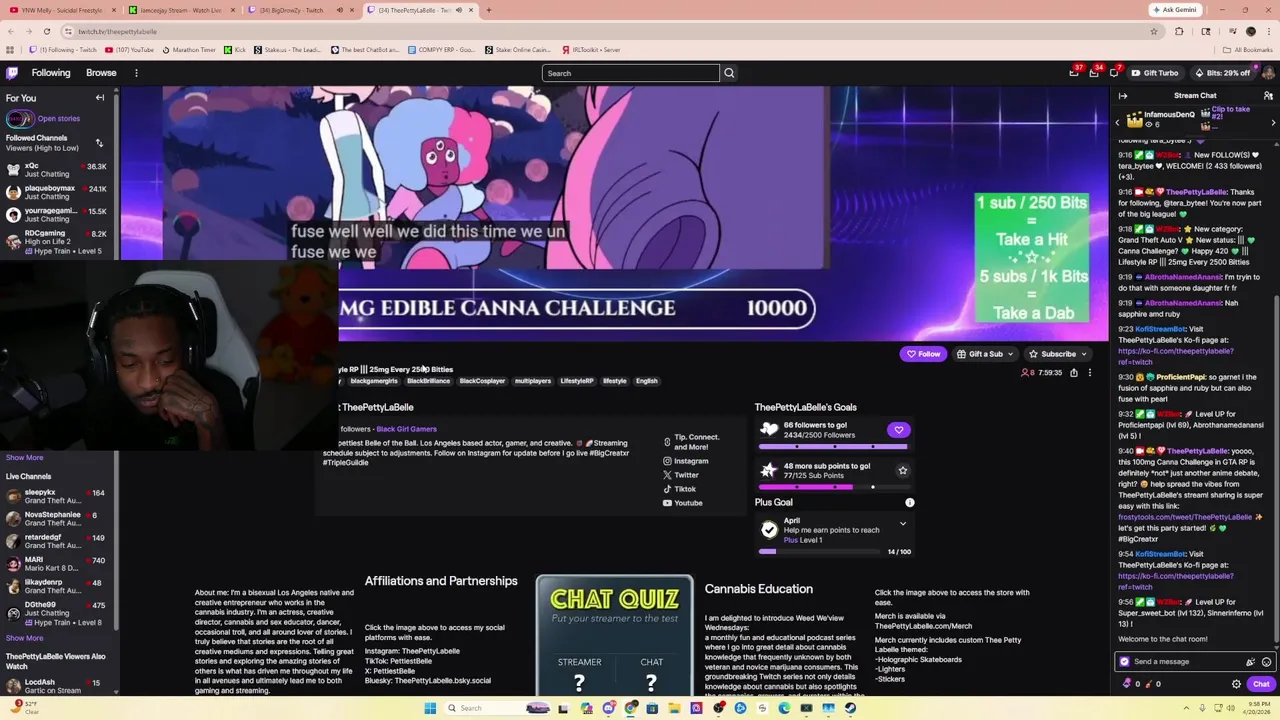Show more live channels
The height and width of the screenshot is (720, 1280).
pos(25,638)
